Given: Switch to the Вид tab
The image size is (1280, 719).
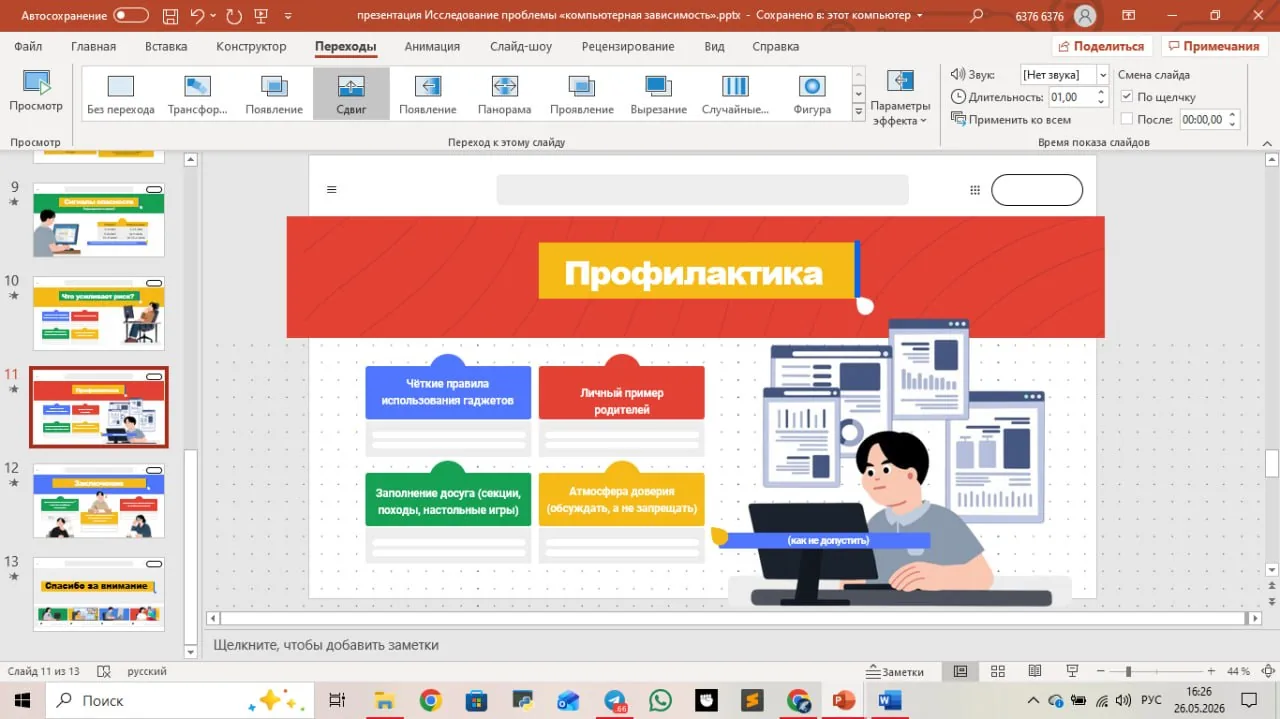Looking at the screenshot, I should (714, 47).
